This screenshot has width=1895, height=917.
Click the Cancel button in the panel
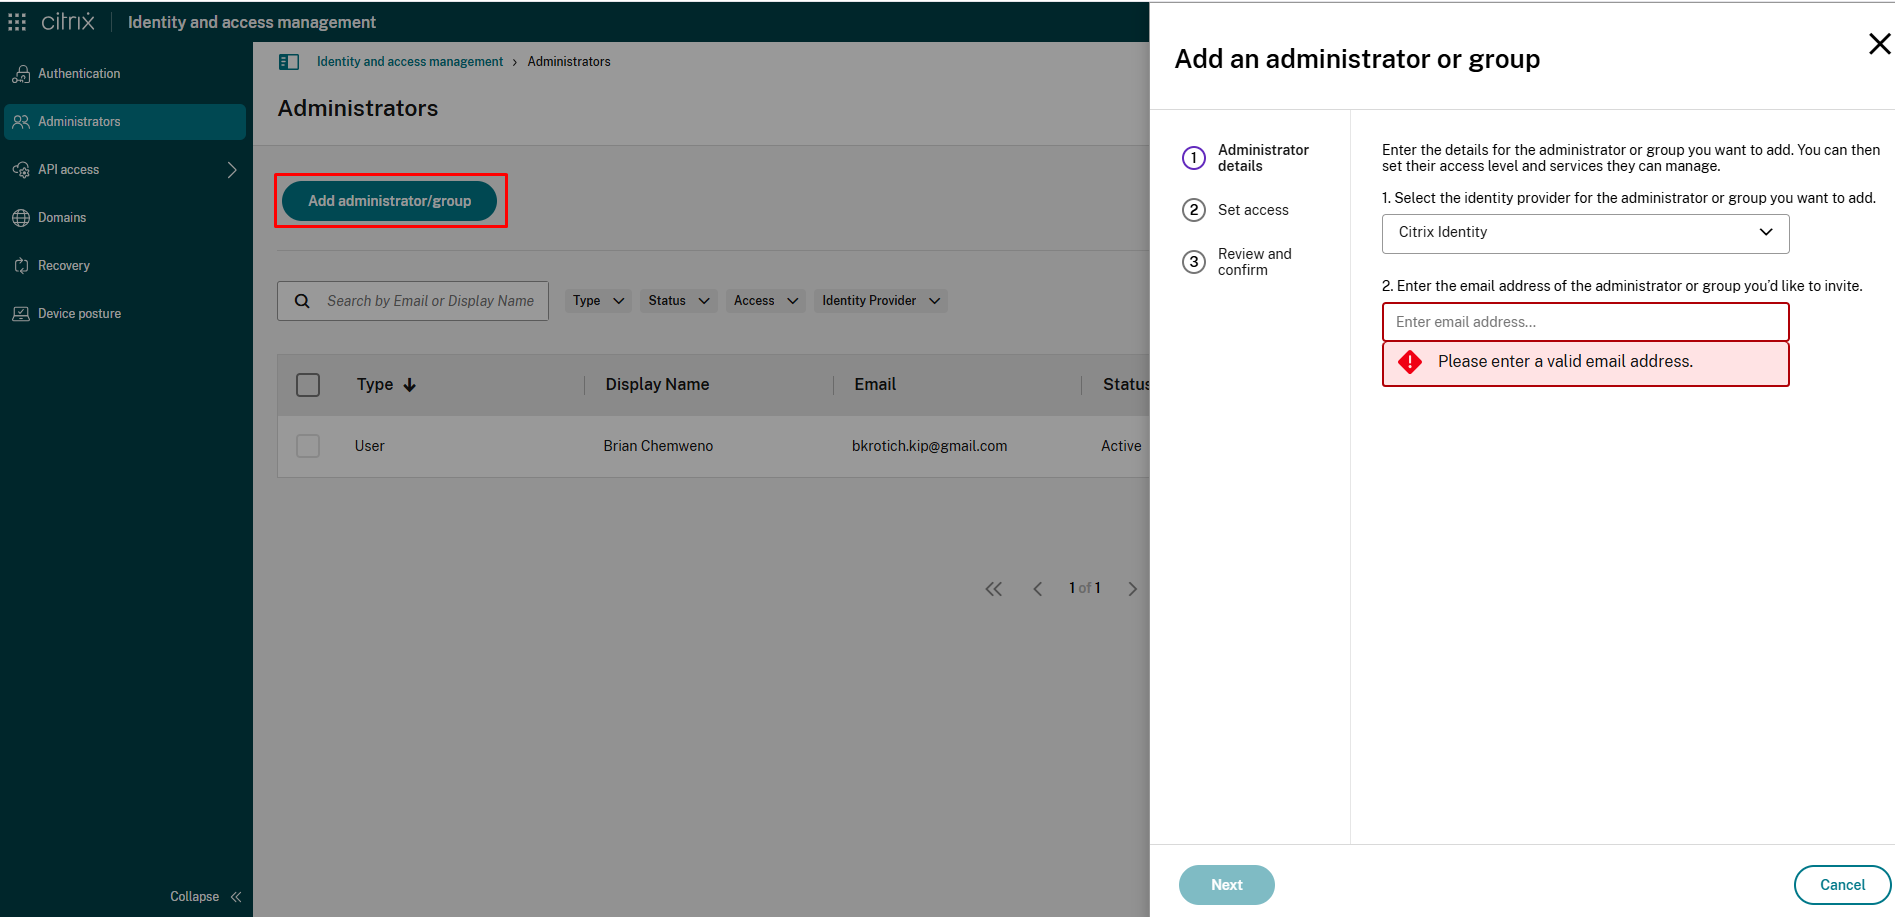1841,884
